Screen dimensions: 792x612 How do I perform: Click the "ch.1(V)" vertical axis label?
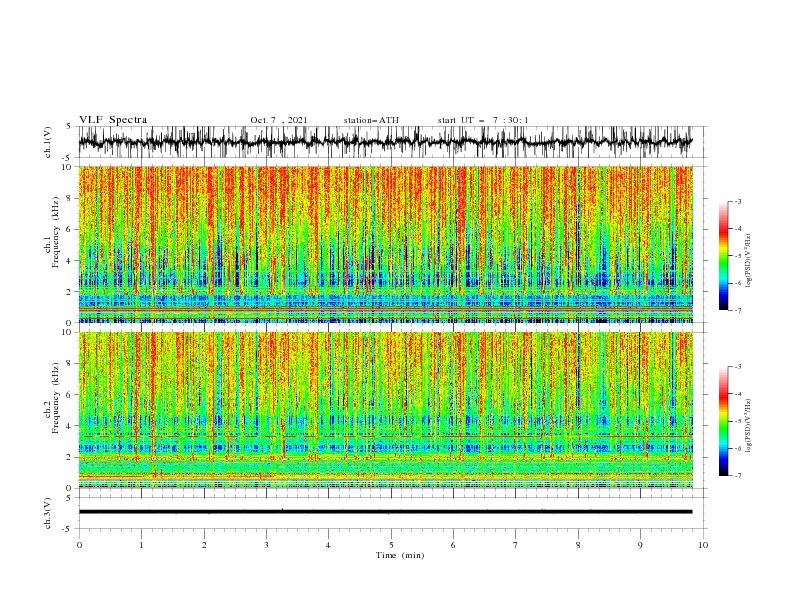pos(48,142)
